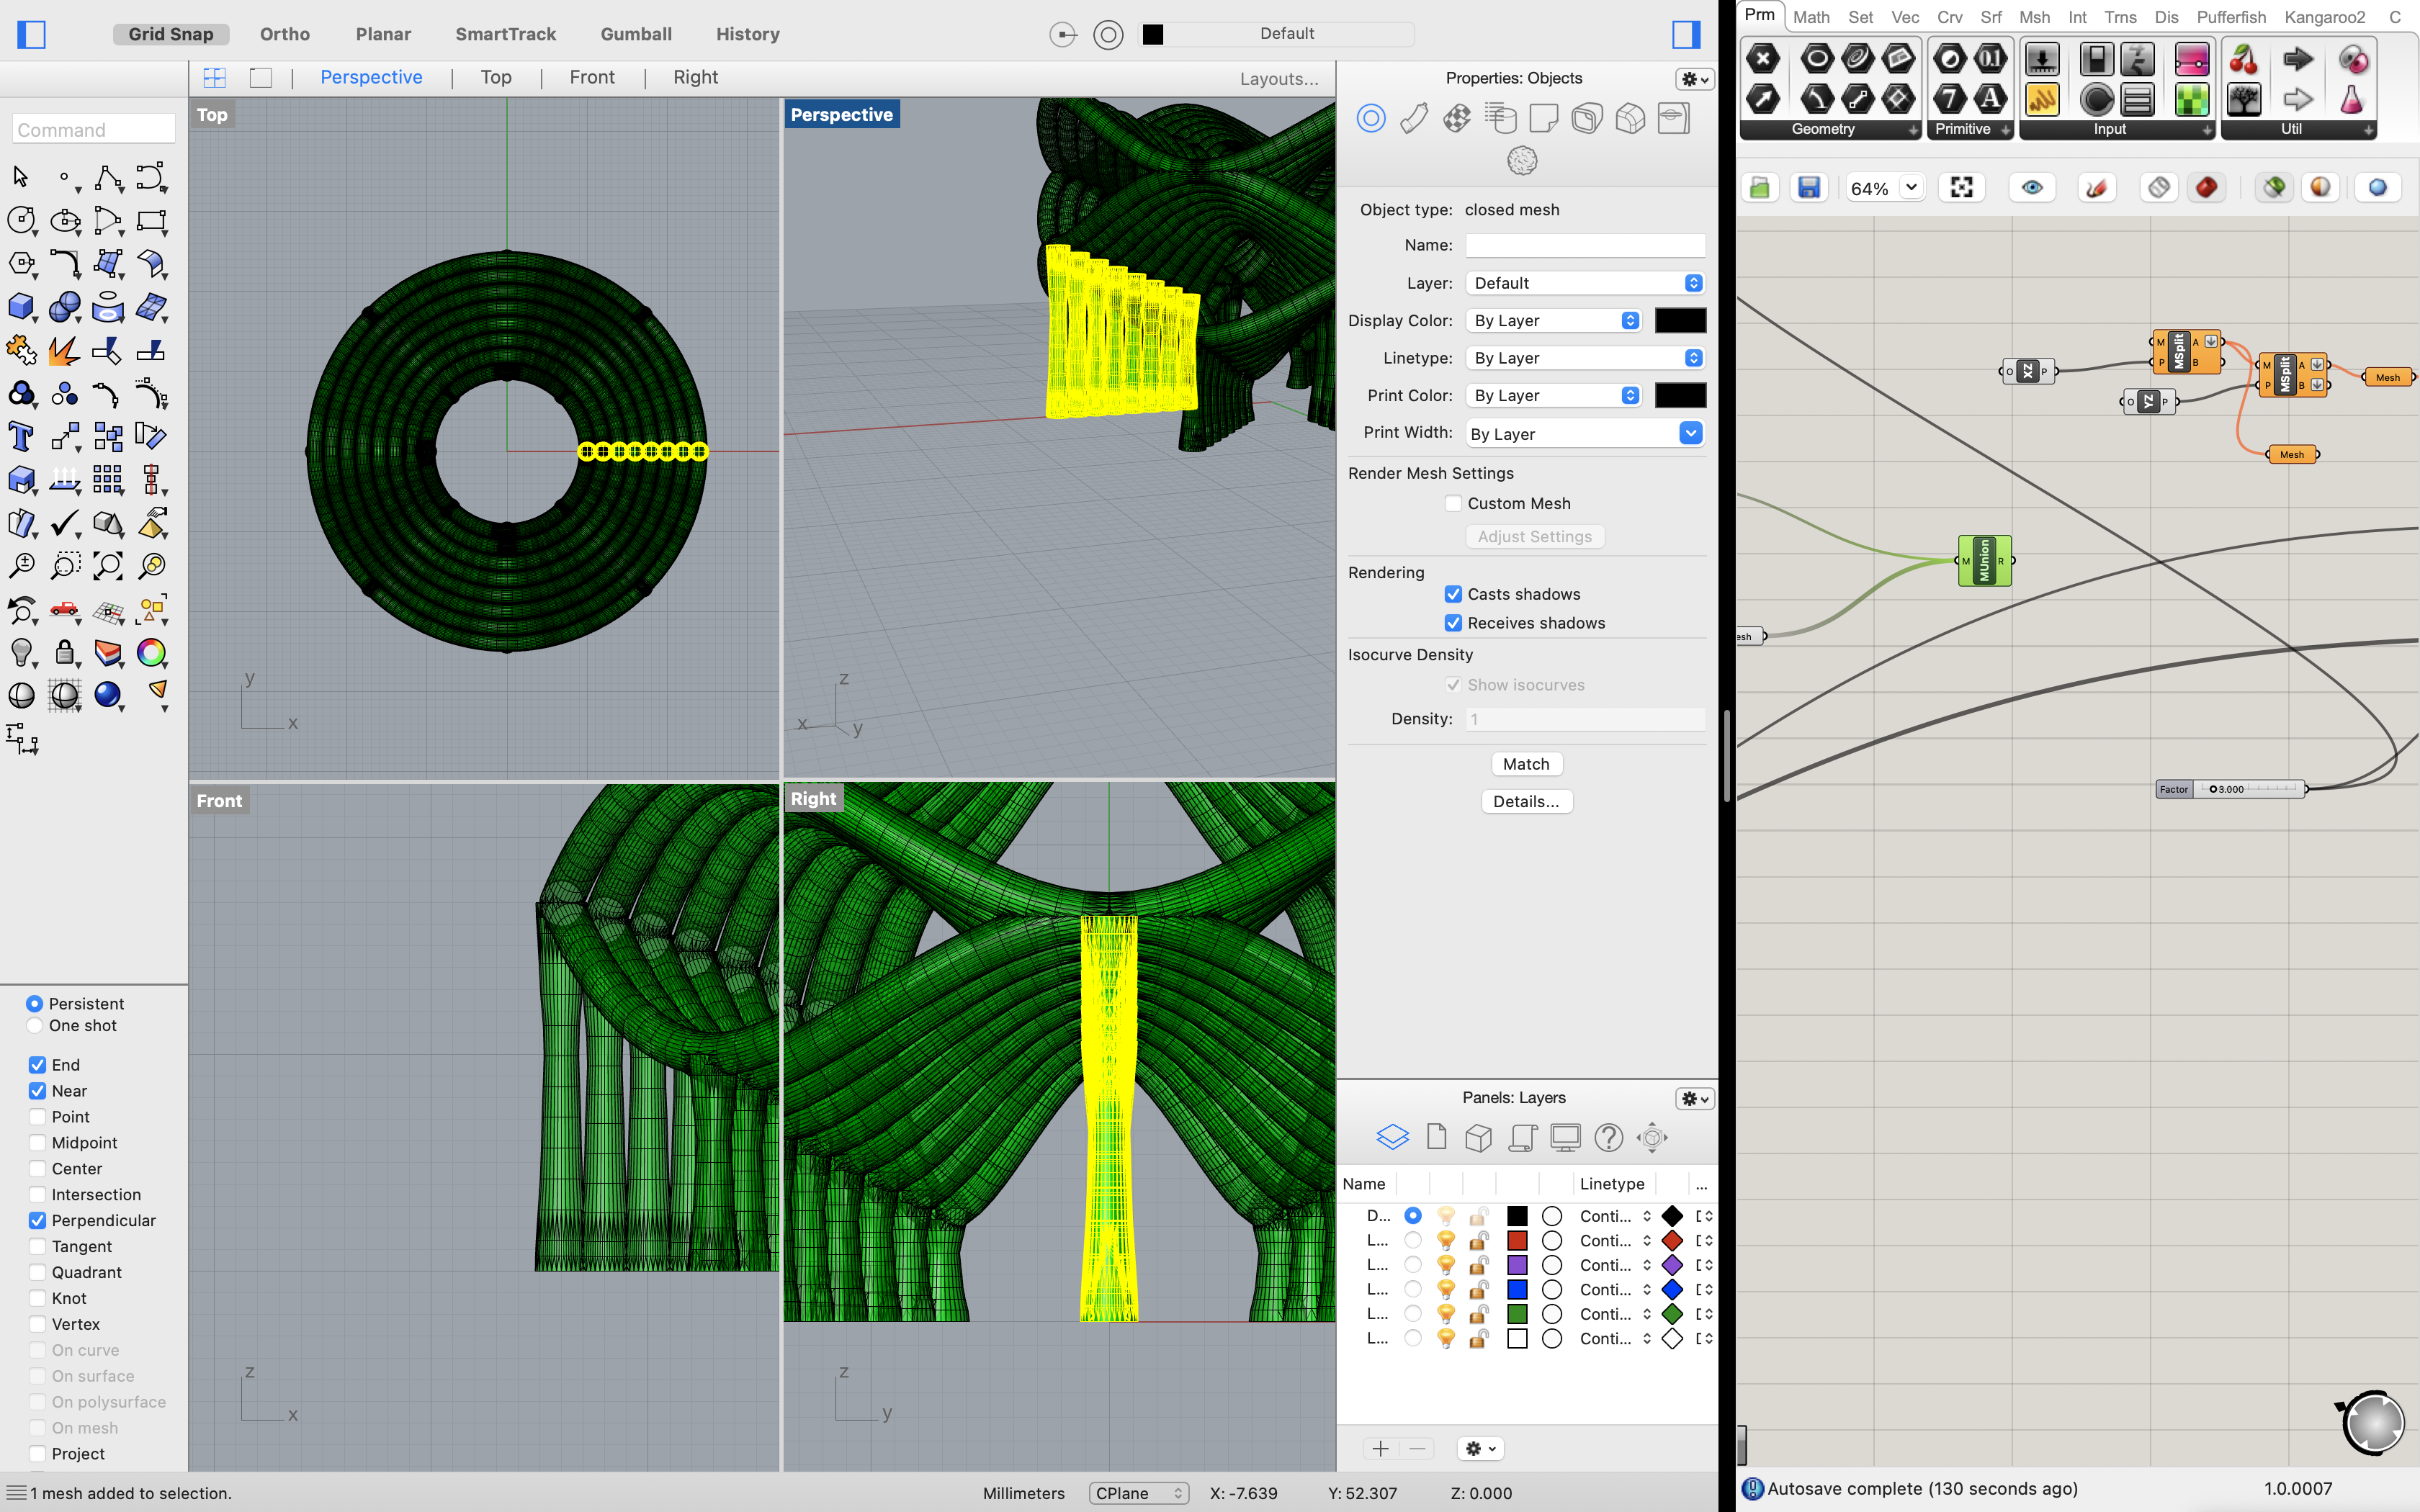Click the Display Color black swatch
The image size is (2420, 1512).
pyautogui.click(x=1680, y=321)
